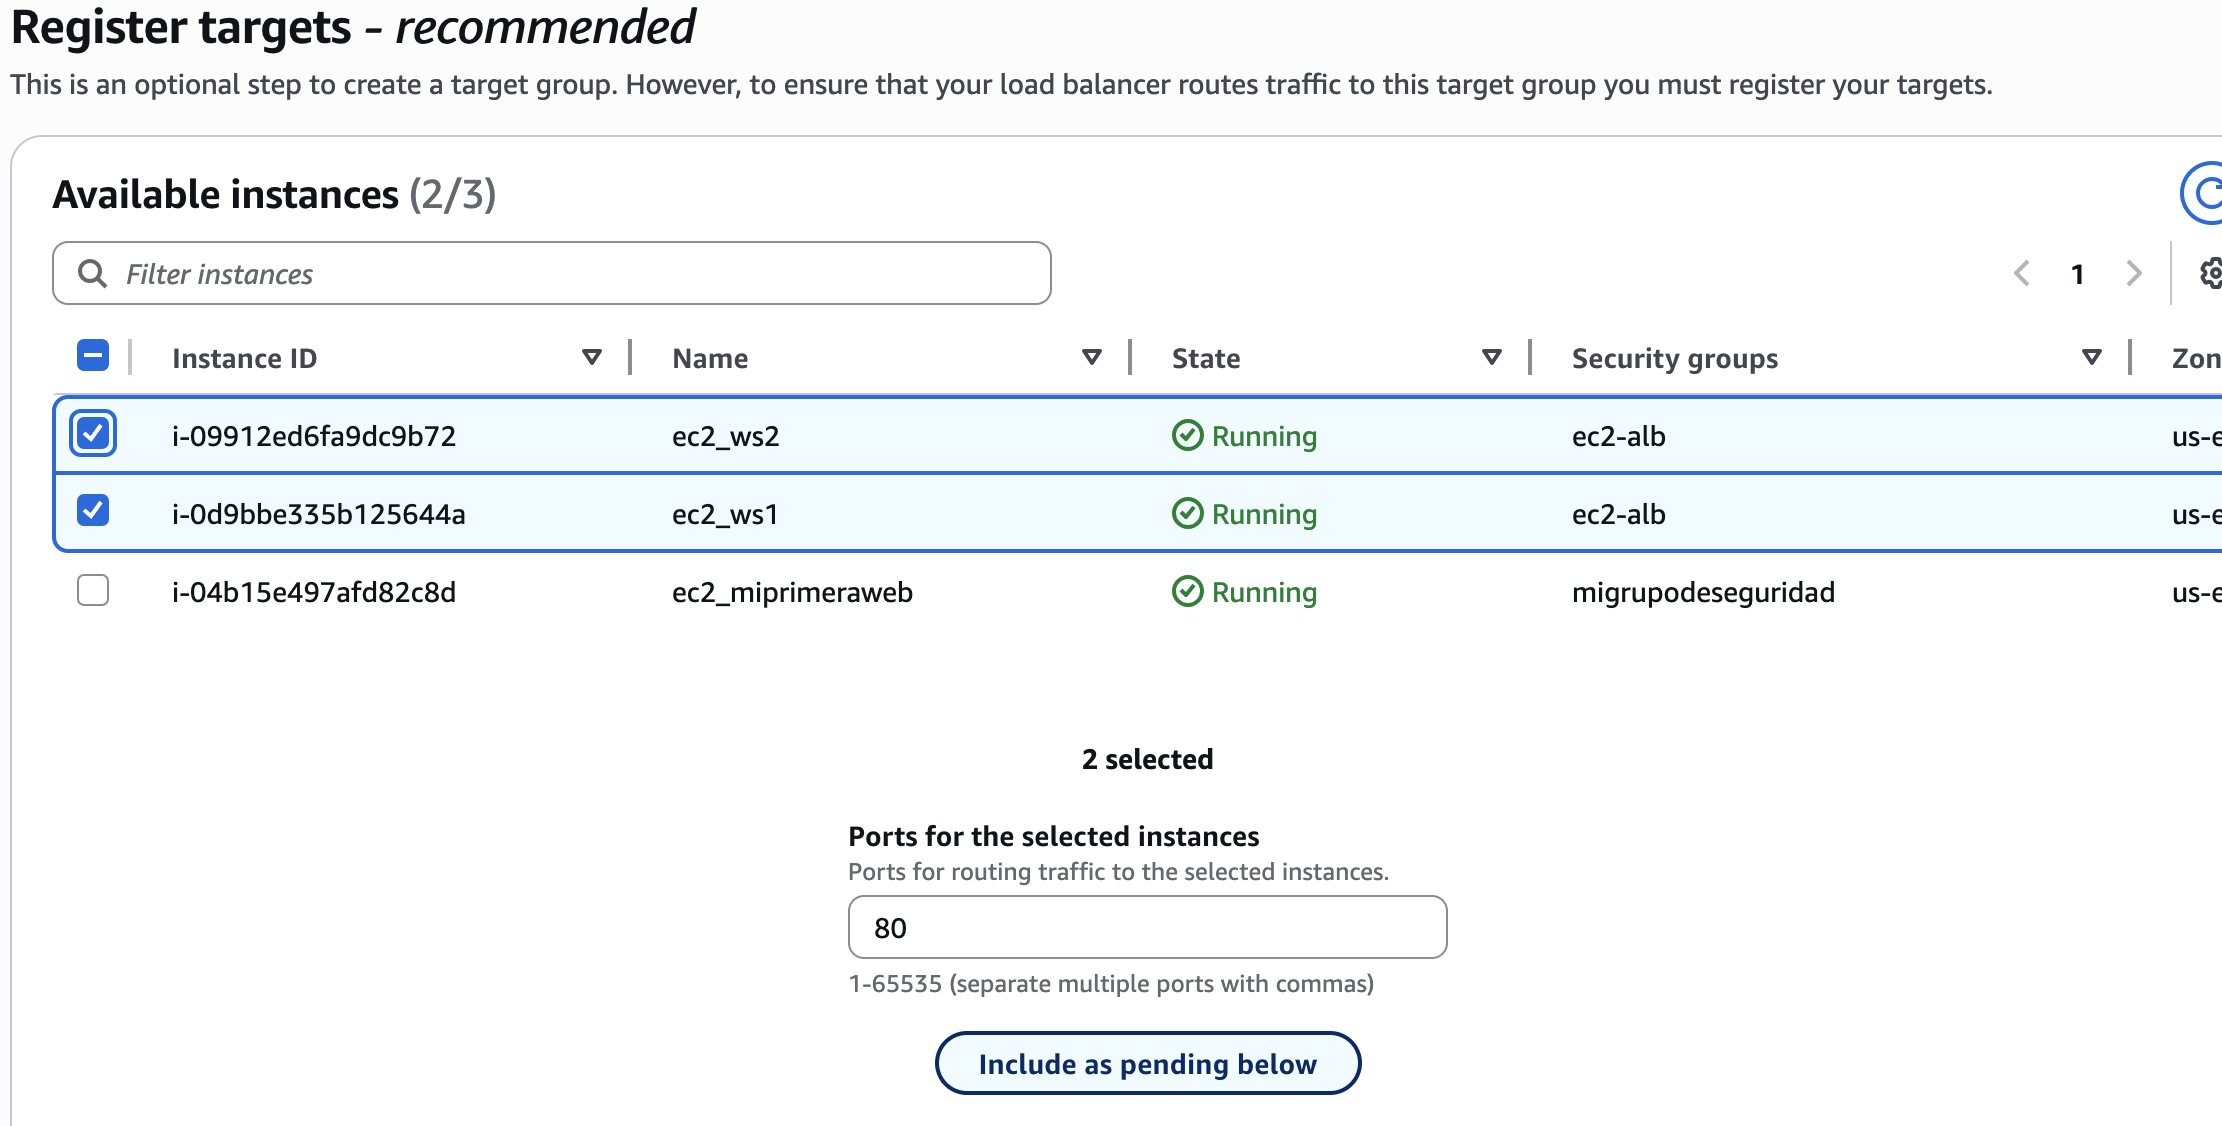Viewport: 2222px width, 1126px height.
Task: Click page number 1
Action: pos(2078,274)
